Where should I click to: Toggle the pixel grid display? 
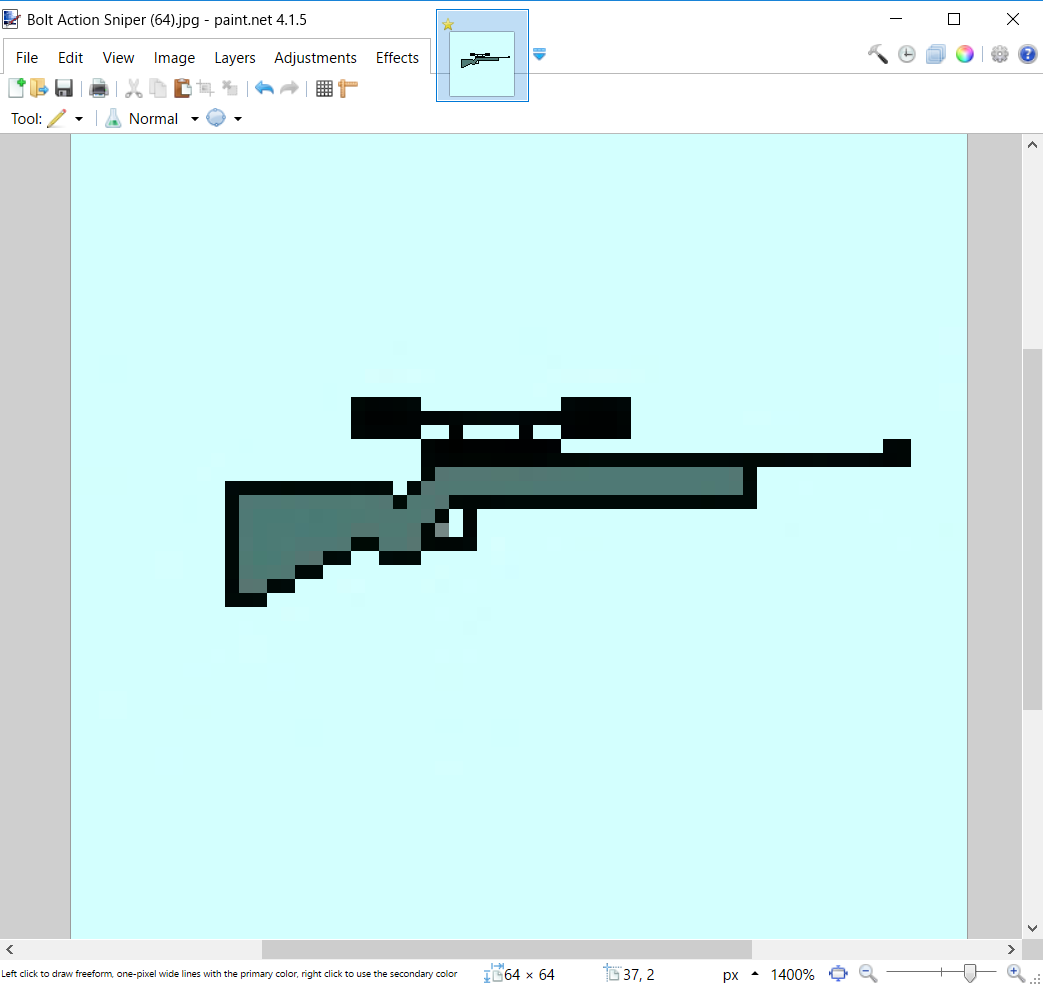point(324,88)
